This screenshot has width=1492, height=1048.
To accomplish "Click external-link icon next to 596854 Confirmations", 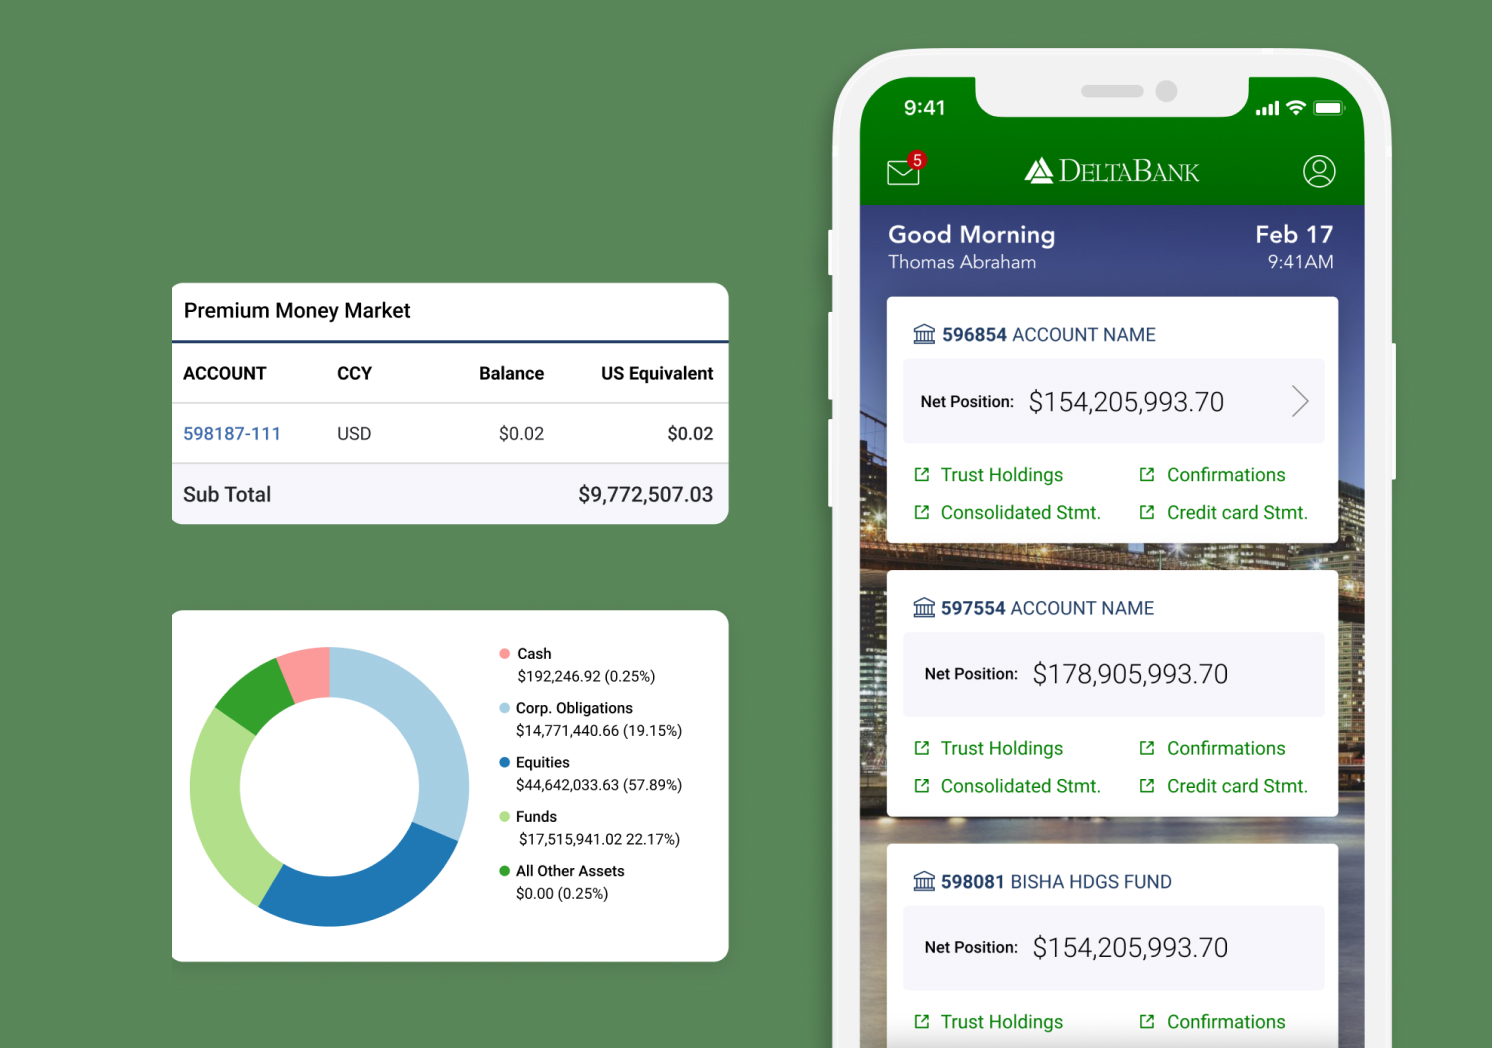I will coord(1147,475).
